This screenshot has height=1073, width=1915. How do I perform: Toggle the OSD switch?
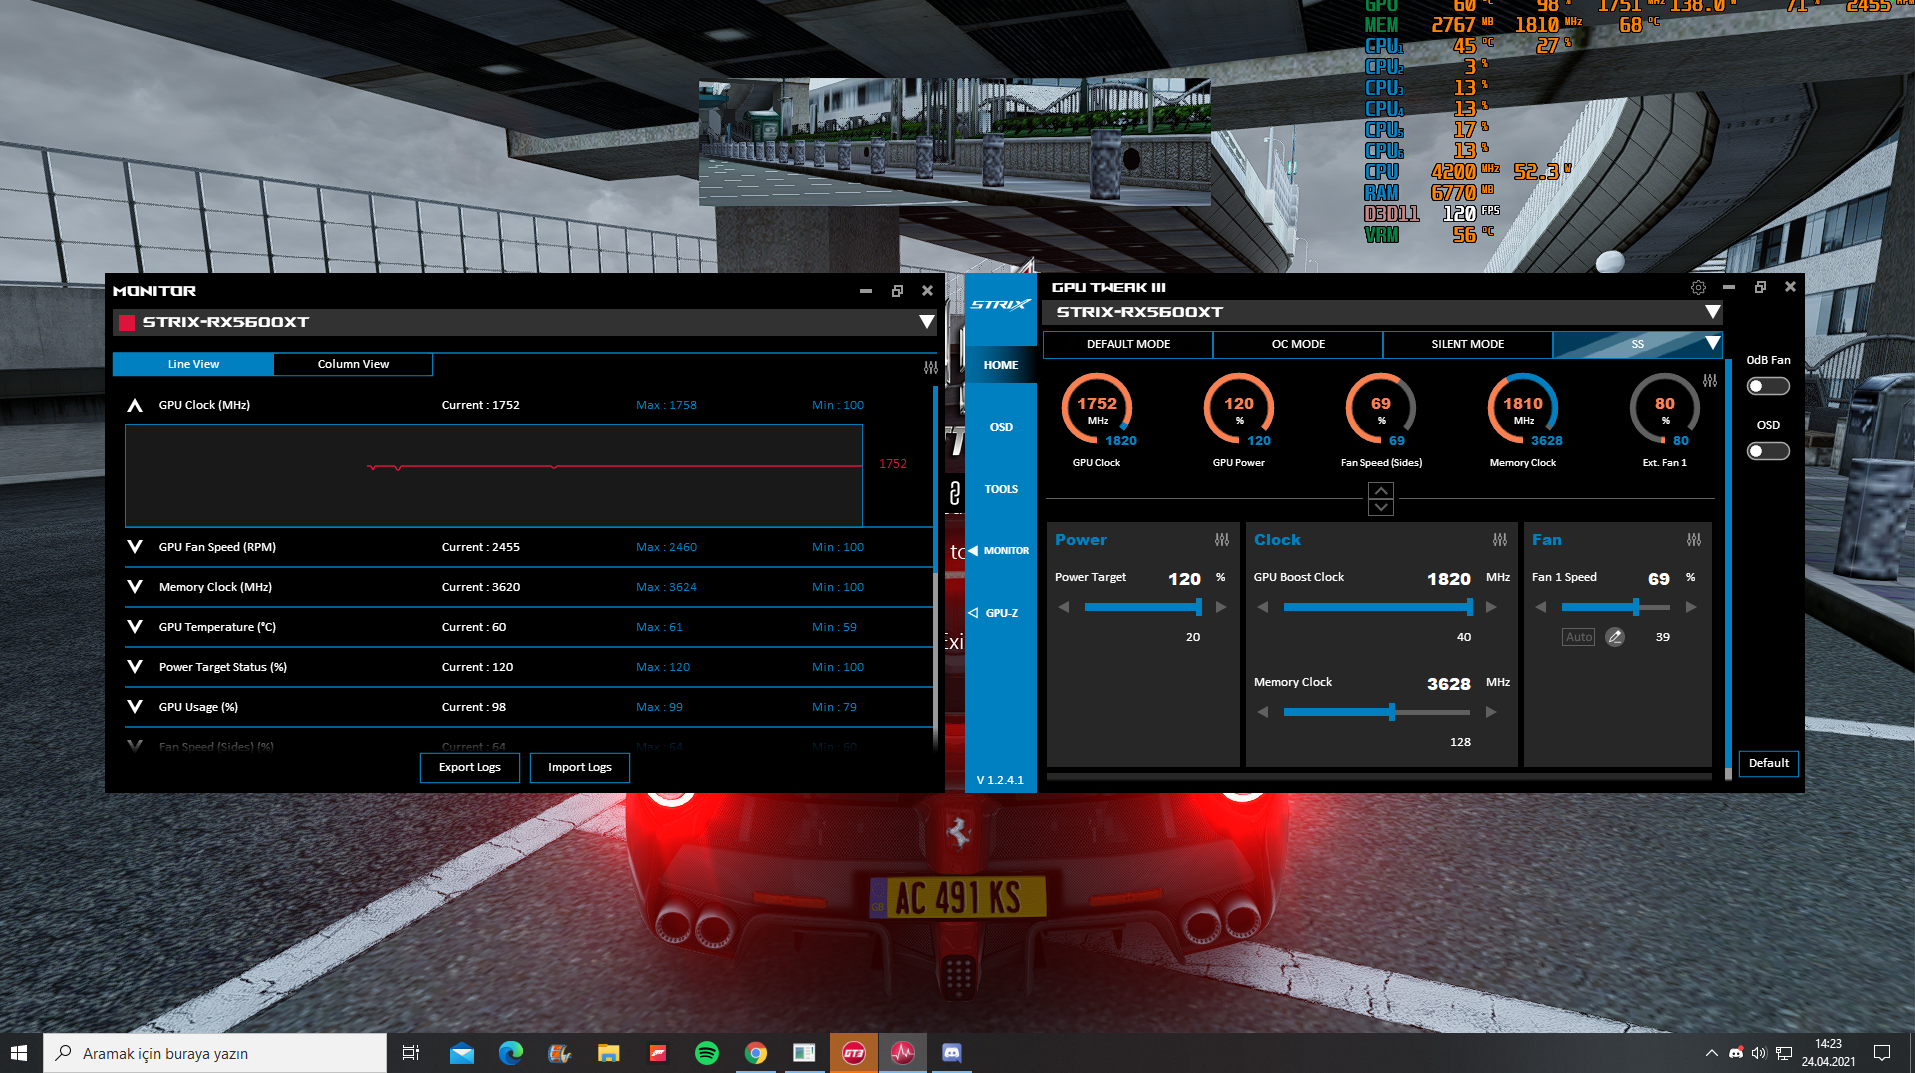pos(1768,451)
